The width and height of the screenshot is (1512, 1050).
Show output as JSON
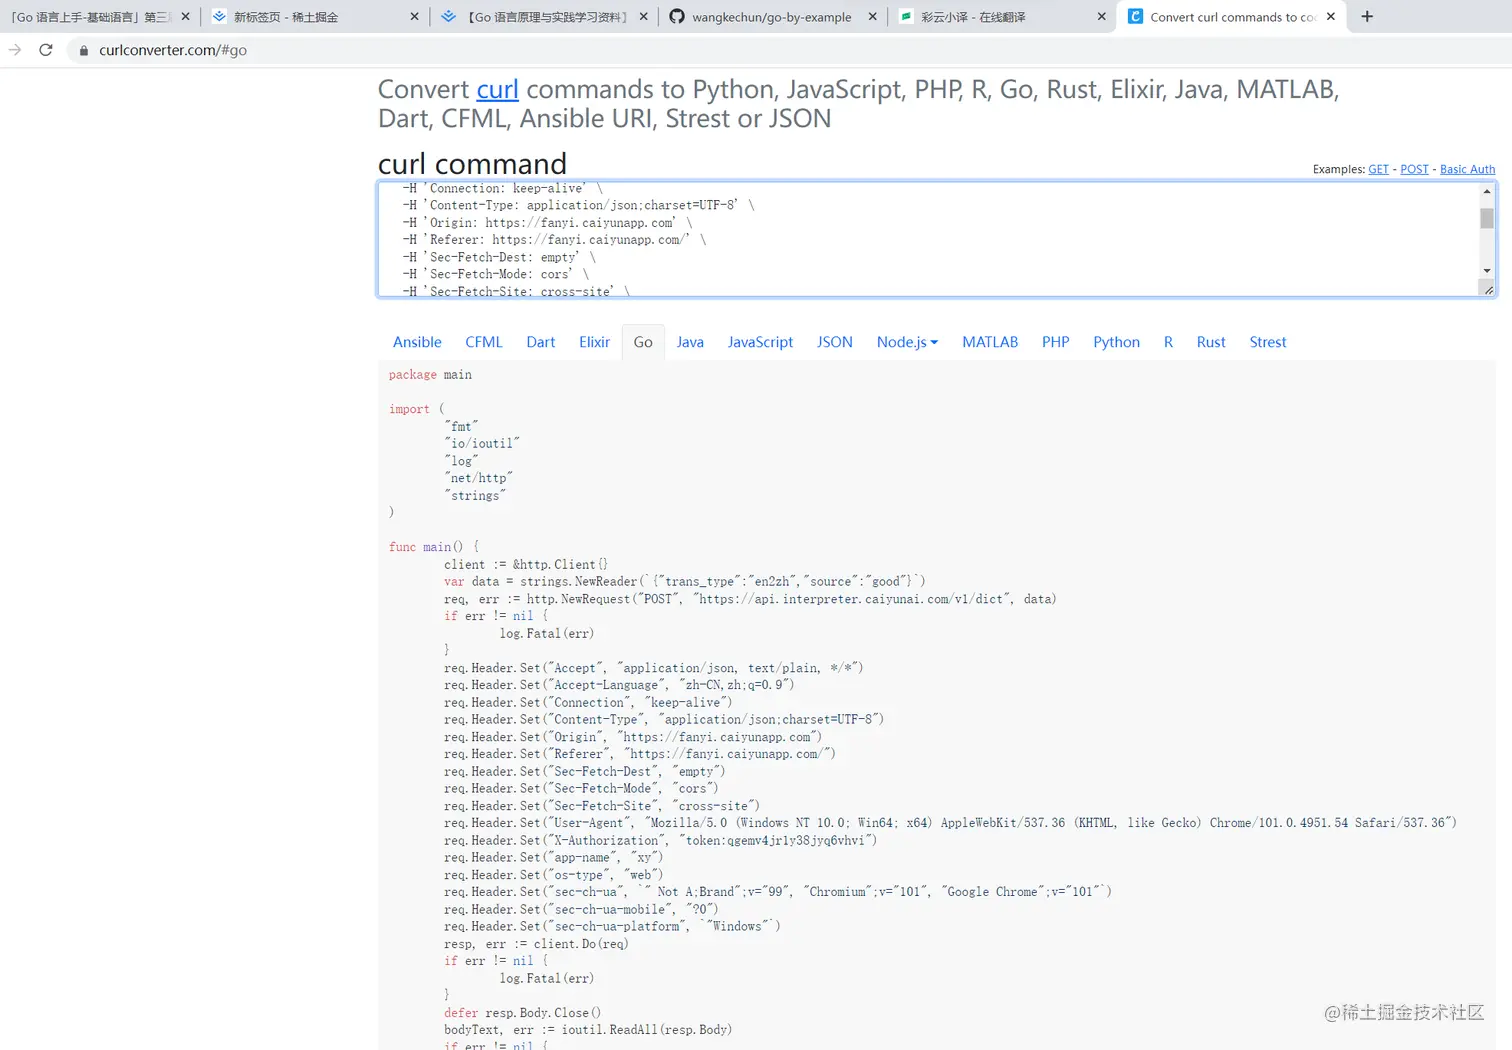pyautogui.click(x=835, y=342)
